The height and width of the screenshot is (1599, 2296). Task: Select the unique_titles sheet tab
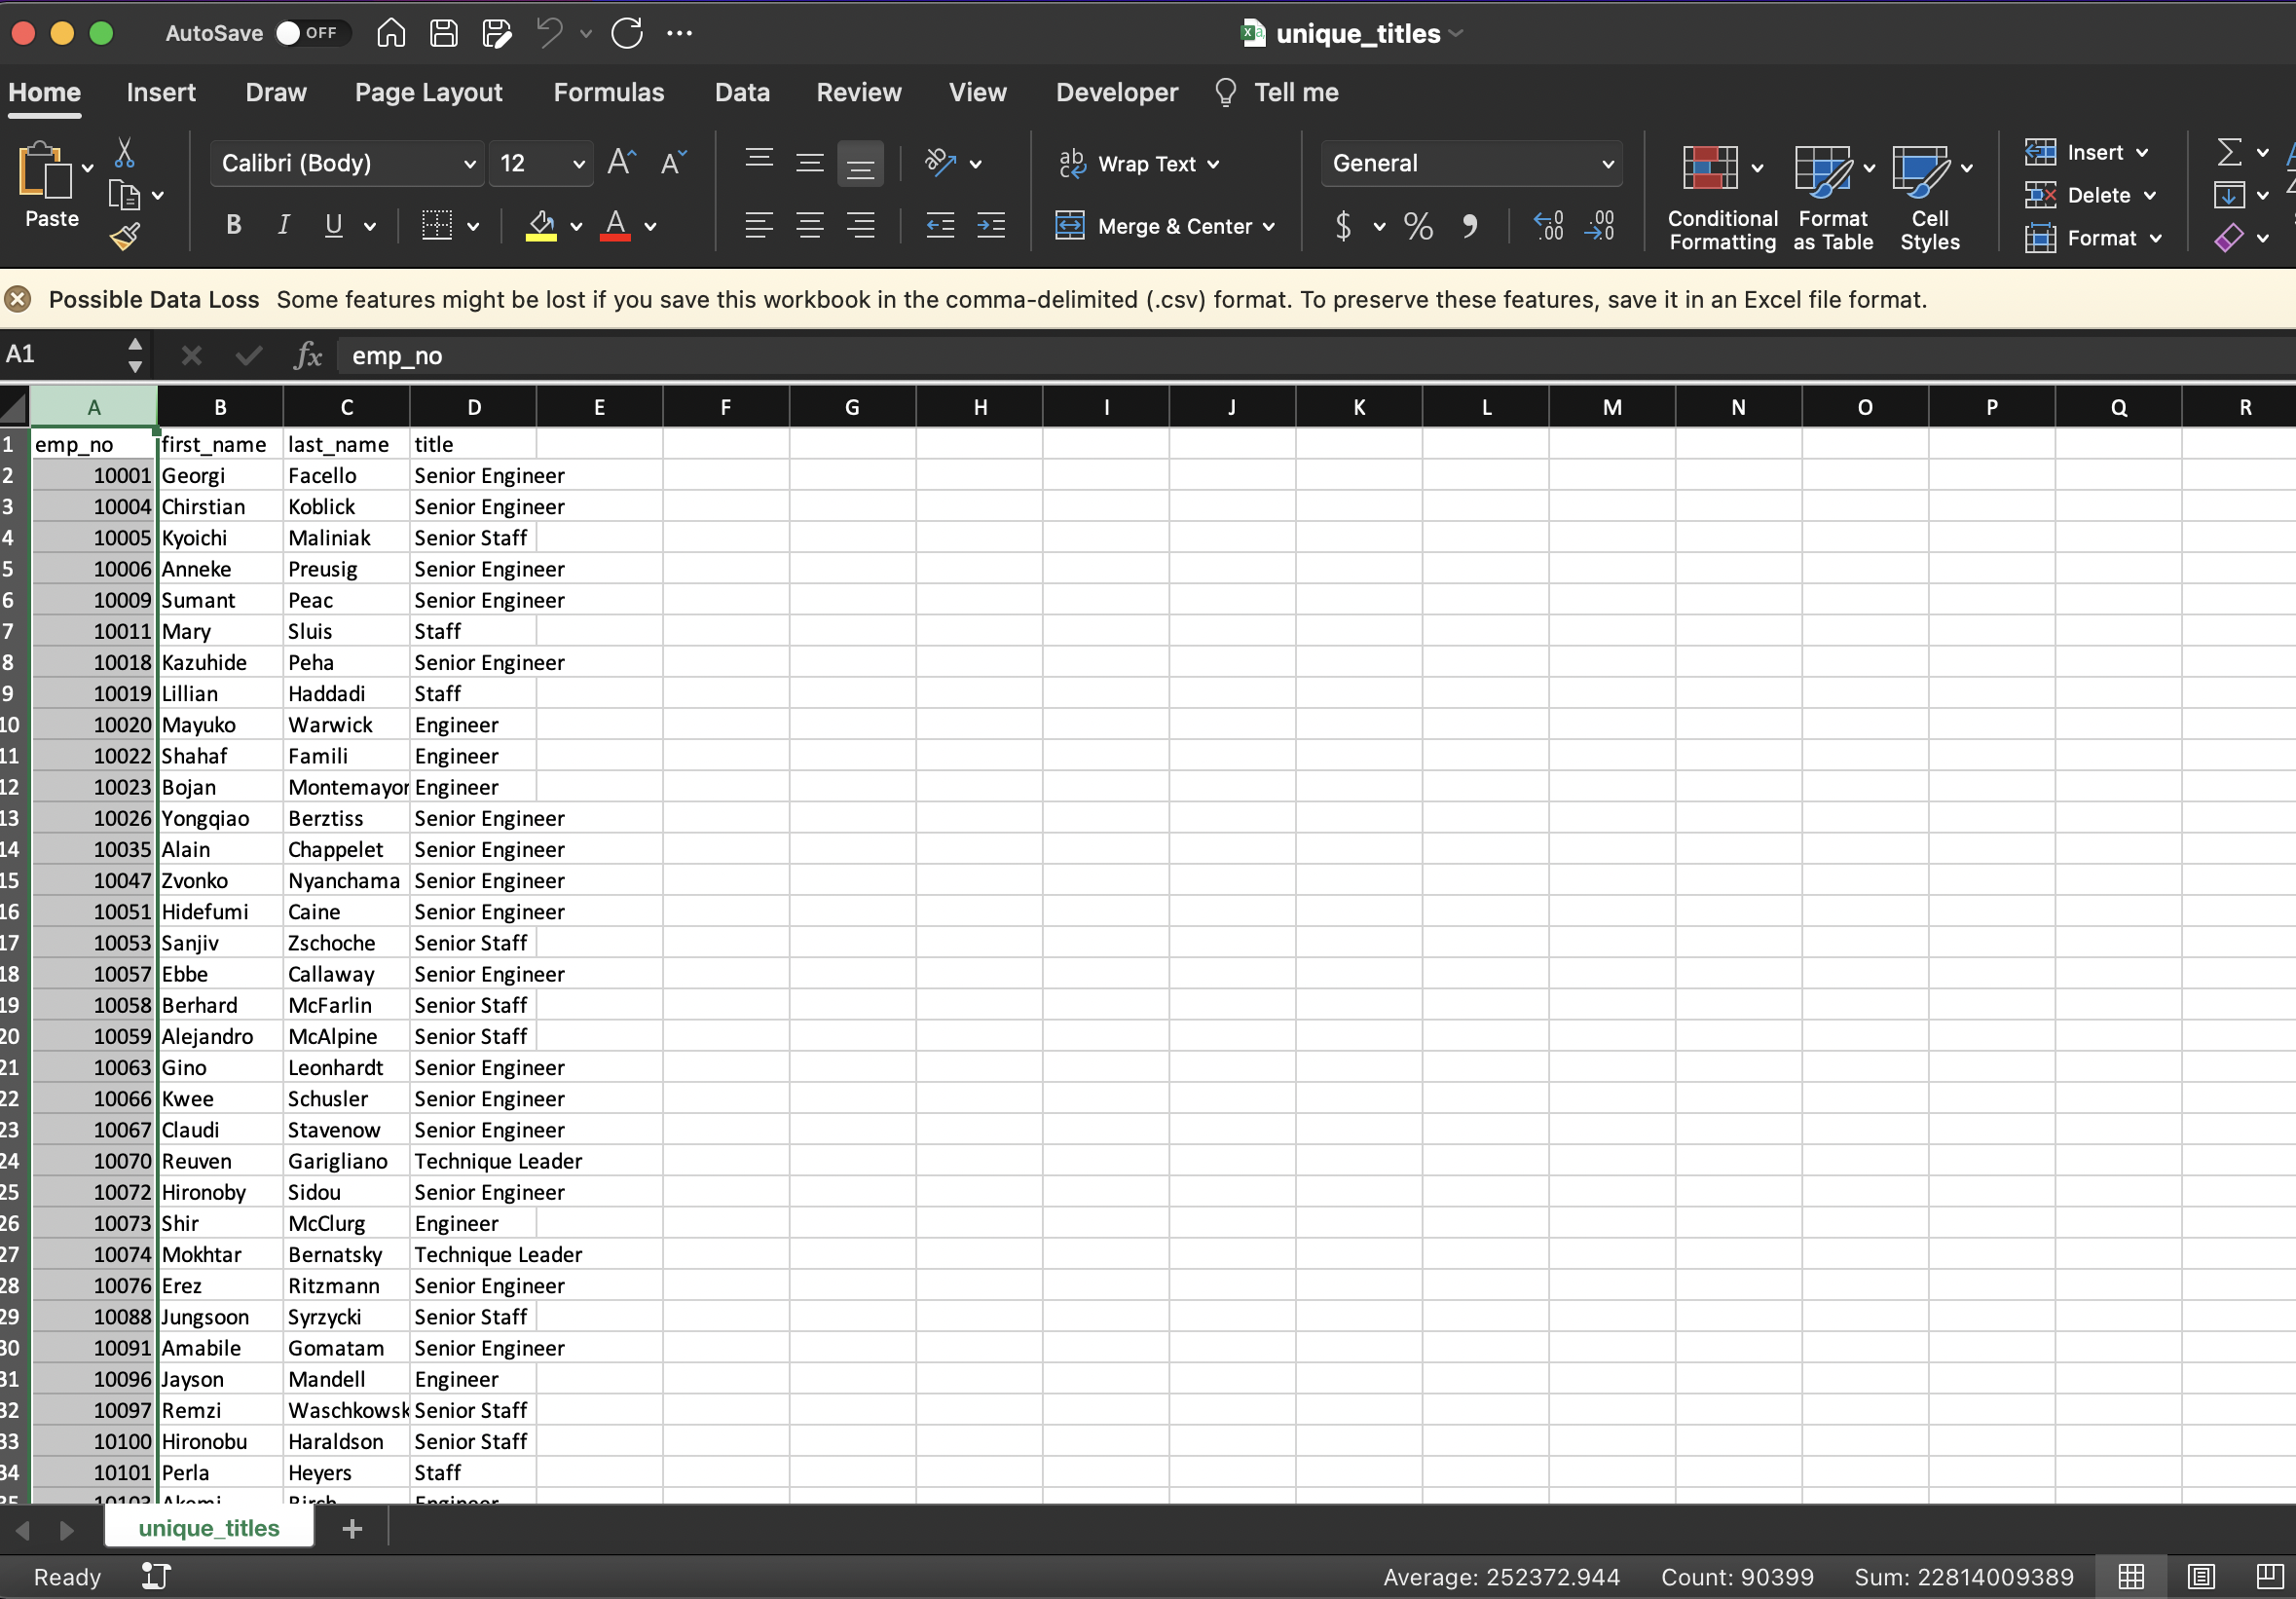click(x=209, y=1528)
